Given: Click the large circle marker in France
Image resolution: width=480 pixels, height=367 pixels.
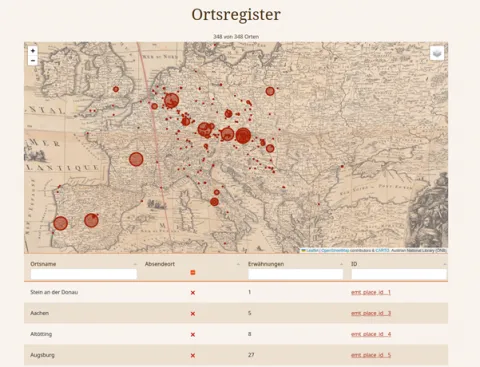Looking at the screenshot, I should click(136, 159).
